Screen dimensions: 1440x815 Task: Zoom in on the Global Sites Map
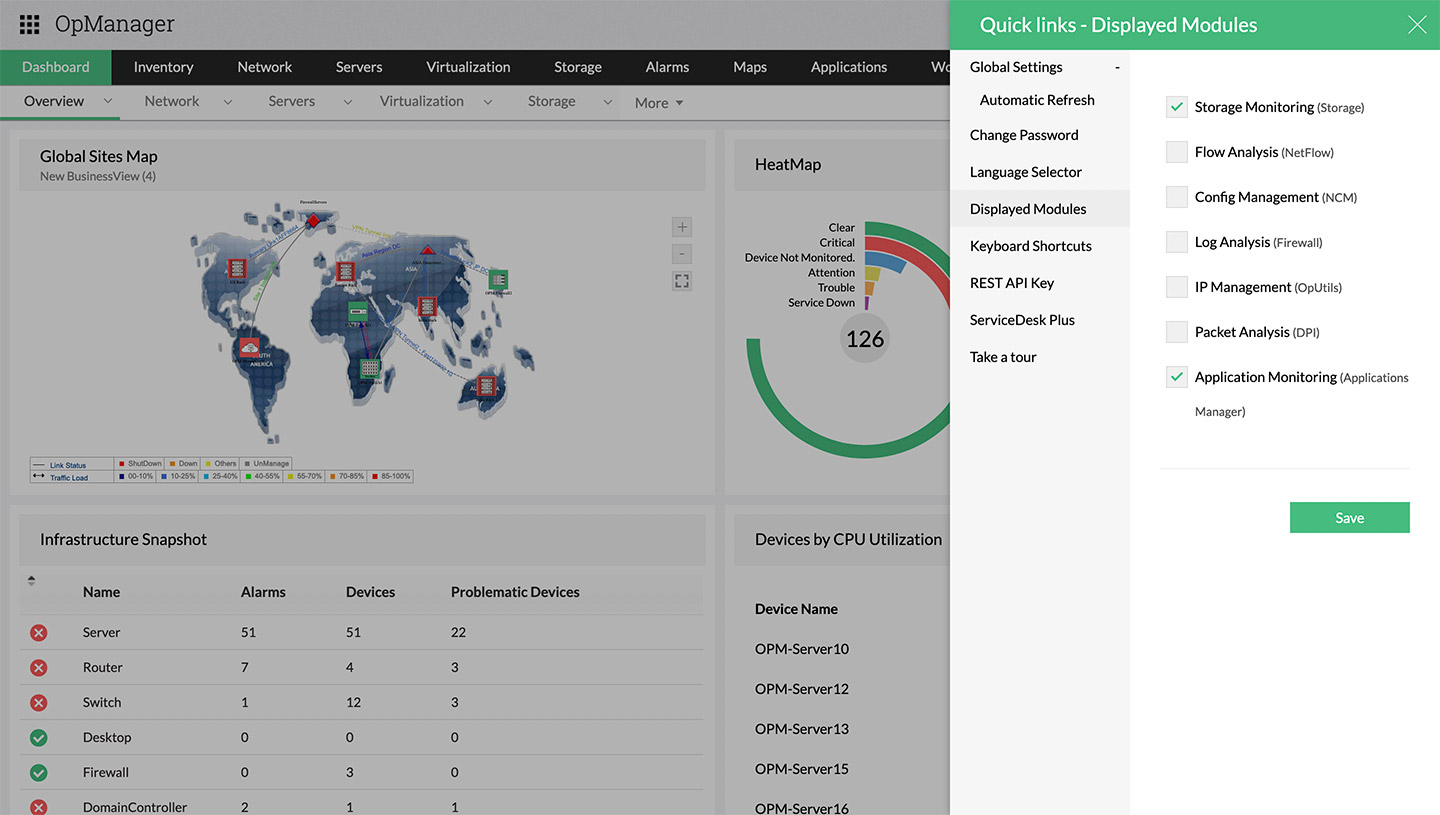[682, 227]
